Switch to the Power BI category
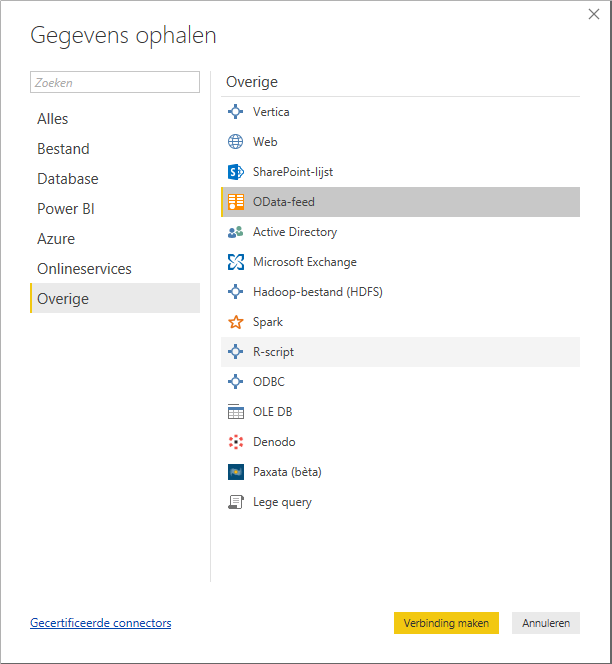This screenshot has height=664, width=612. pyautogui.click(x=115, y=209)
